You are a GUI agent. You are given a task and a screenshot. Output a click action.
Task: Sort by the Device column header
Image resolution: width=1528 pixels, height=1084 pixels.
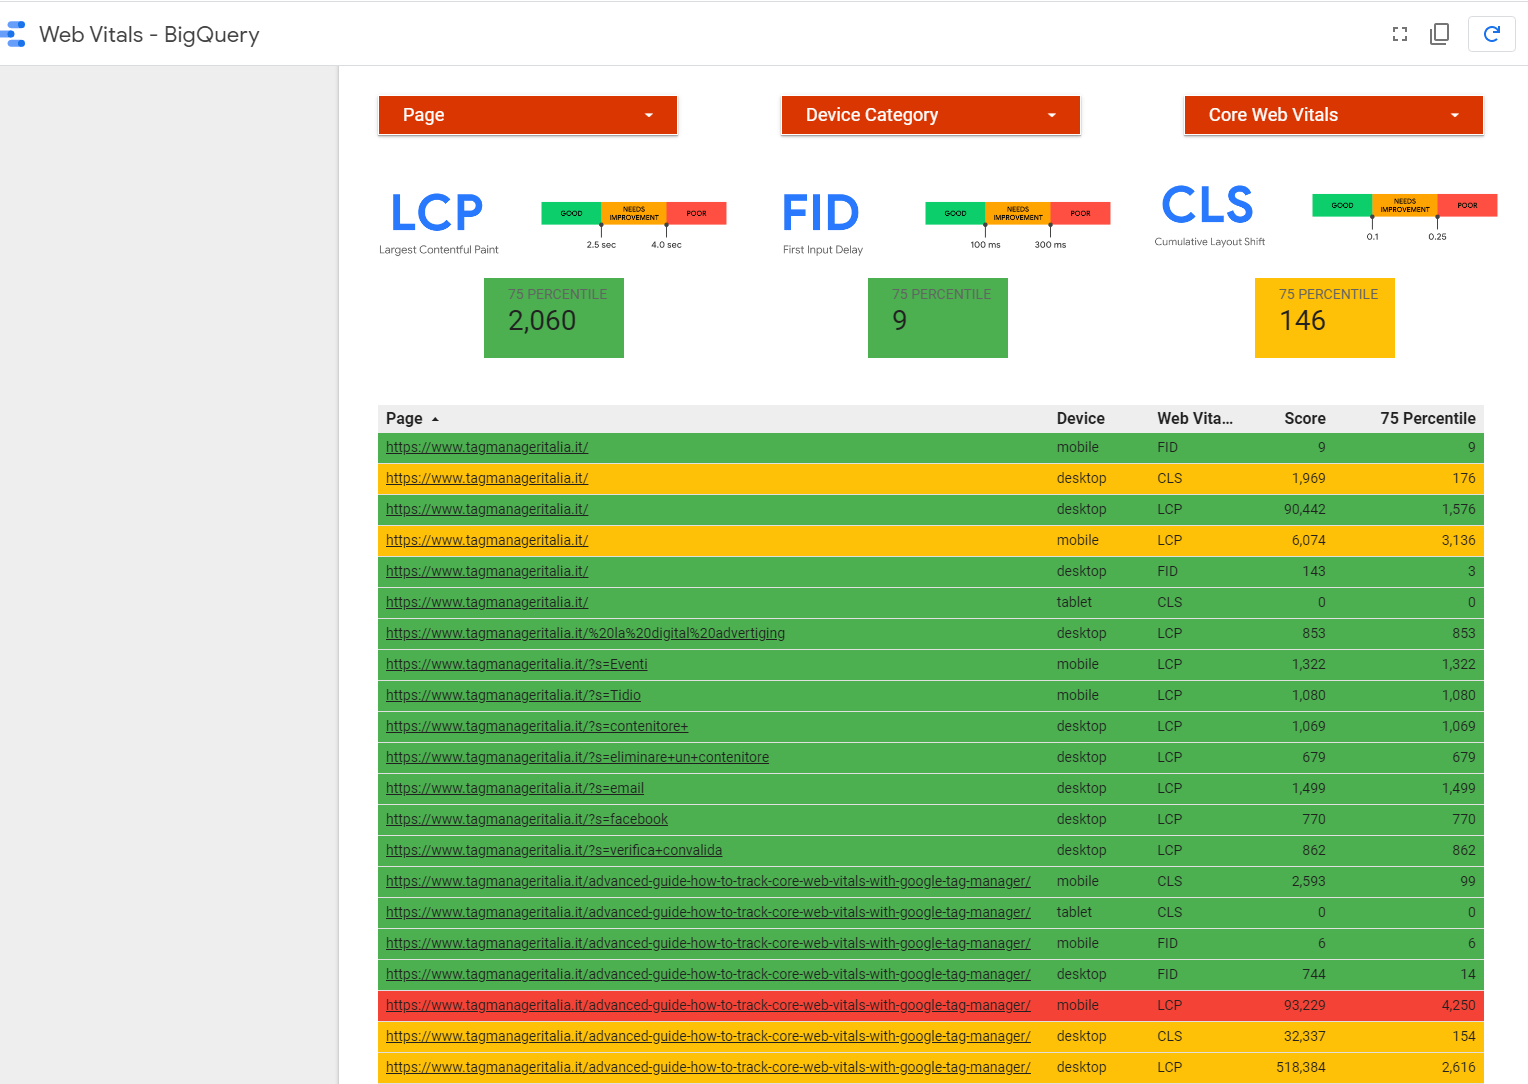click(x=1079, y=418)
